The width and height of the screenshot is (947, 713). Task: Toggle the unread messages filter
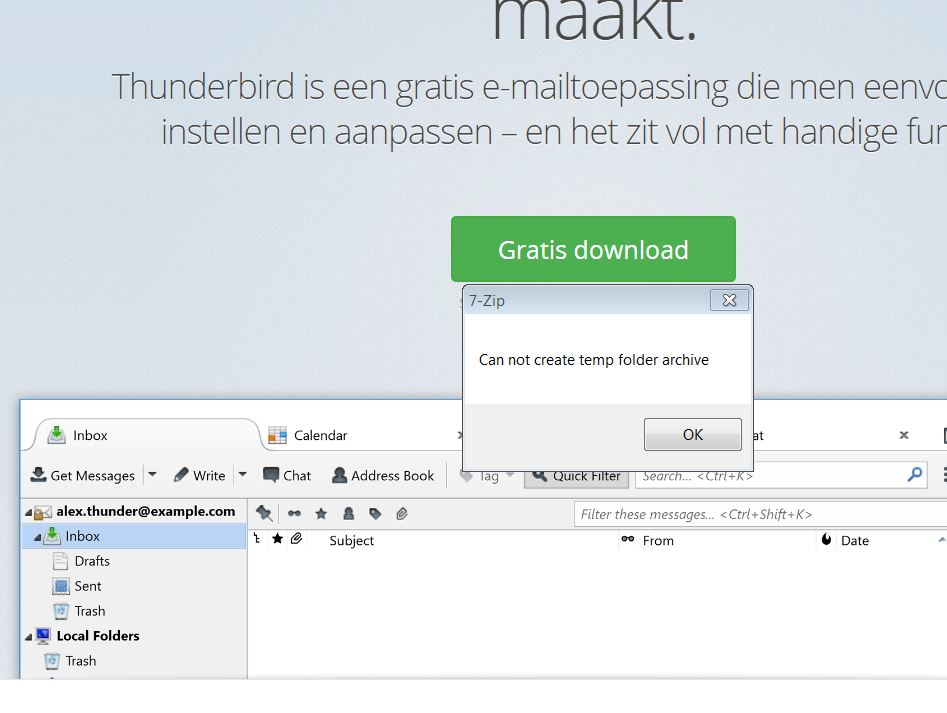pyautogui.click(x=294, y=513)
